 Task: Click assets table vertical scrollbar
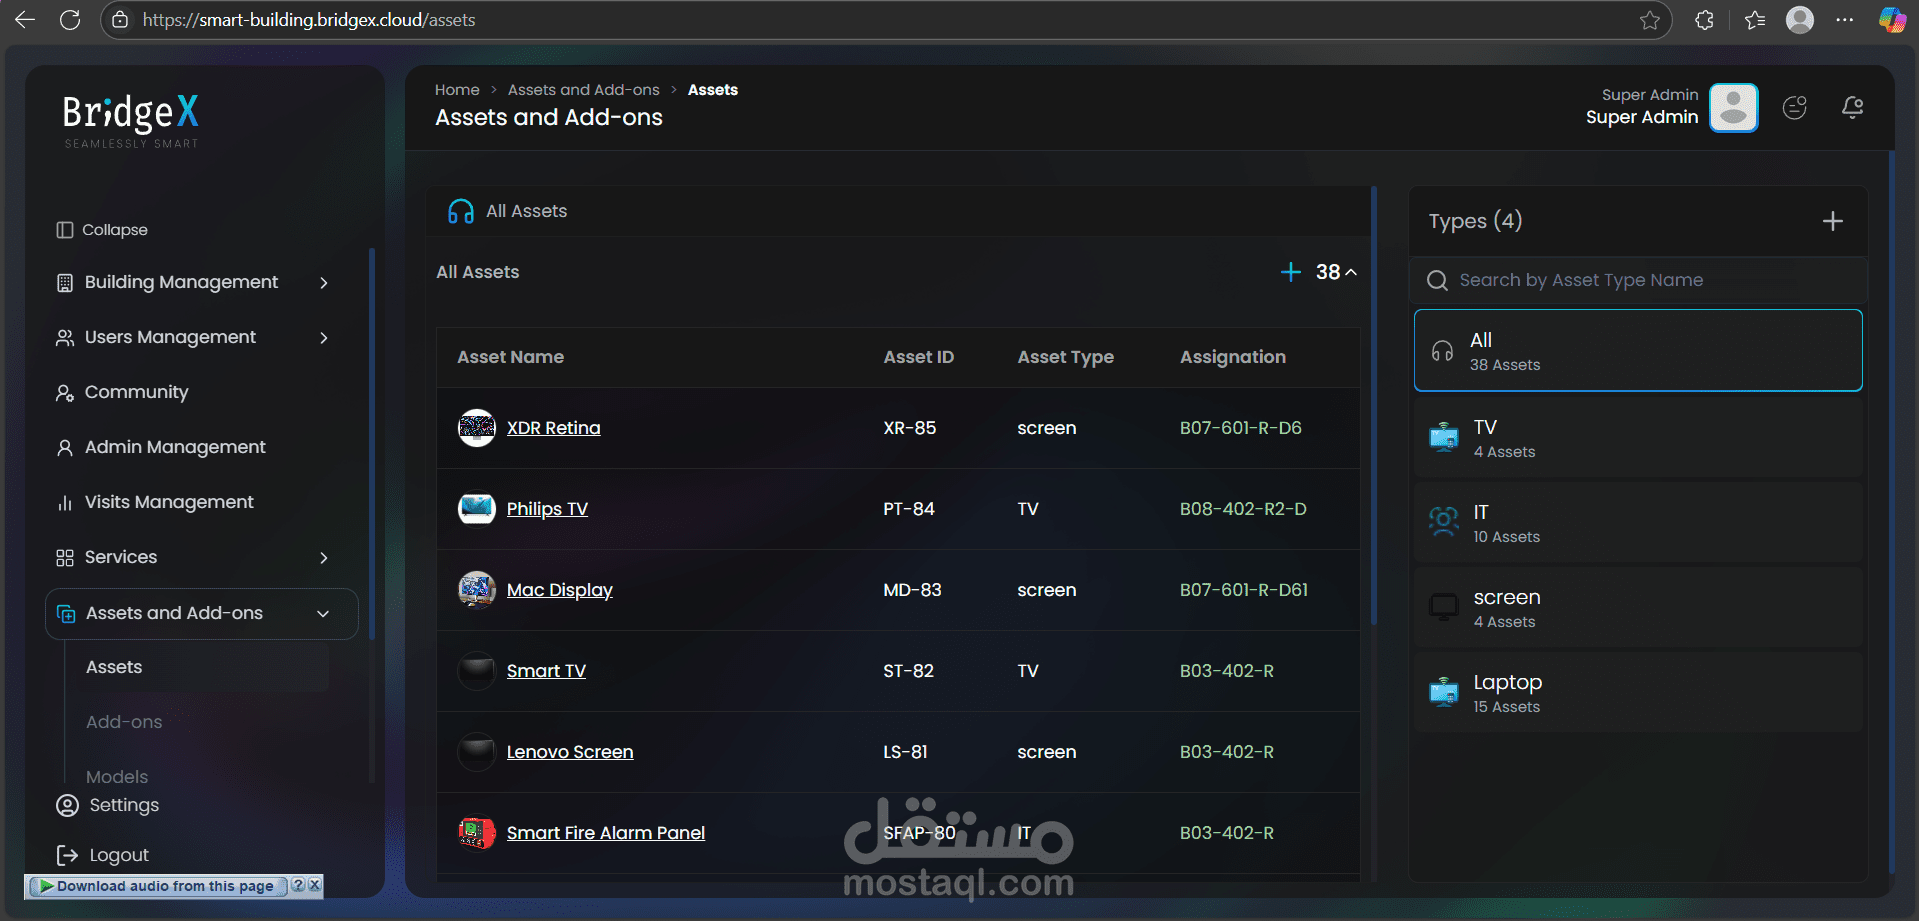(x=1374, y=405)
